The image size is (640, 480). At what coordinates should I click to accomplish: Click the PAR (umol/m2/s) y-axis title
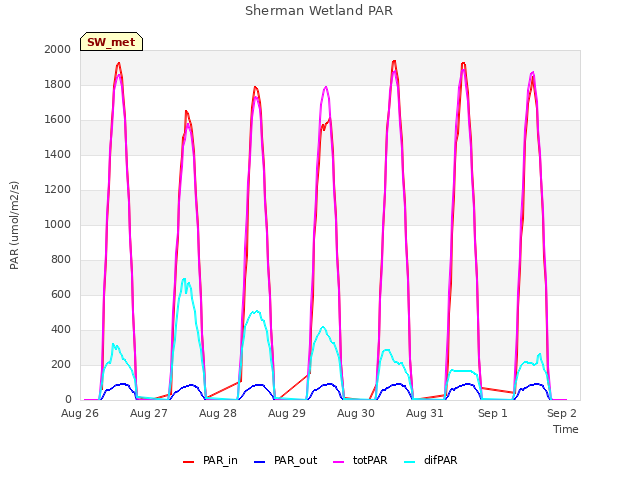coord(14,225)
